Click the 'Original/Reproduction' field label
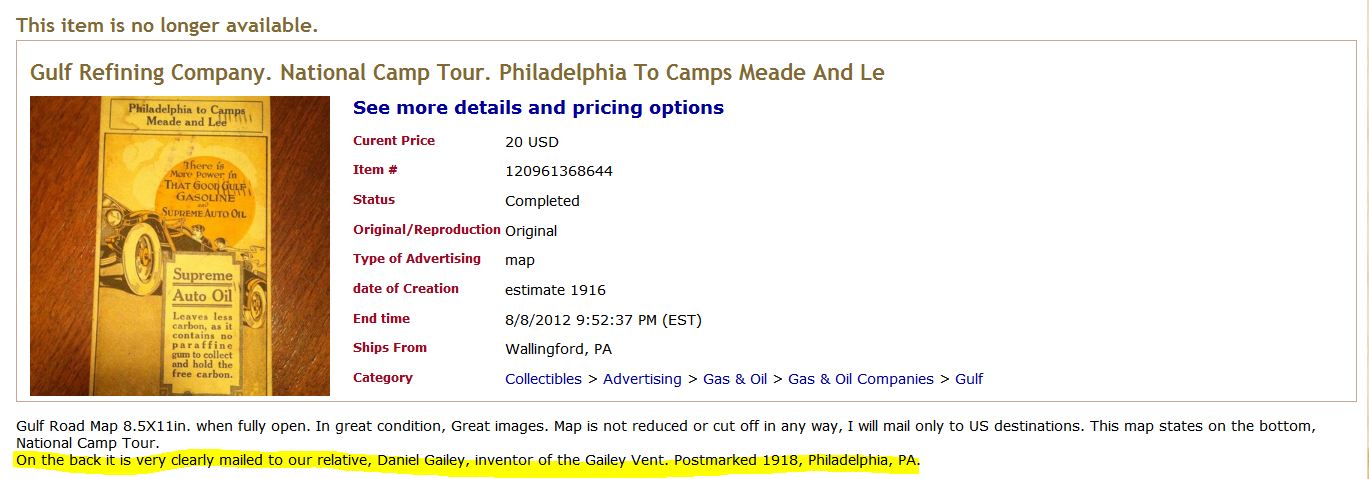Viewport: 1369px width, 479px height. [426, 230]
